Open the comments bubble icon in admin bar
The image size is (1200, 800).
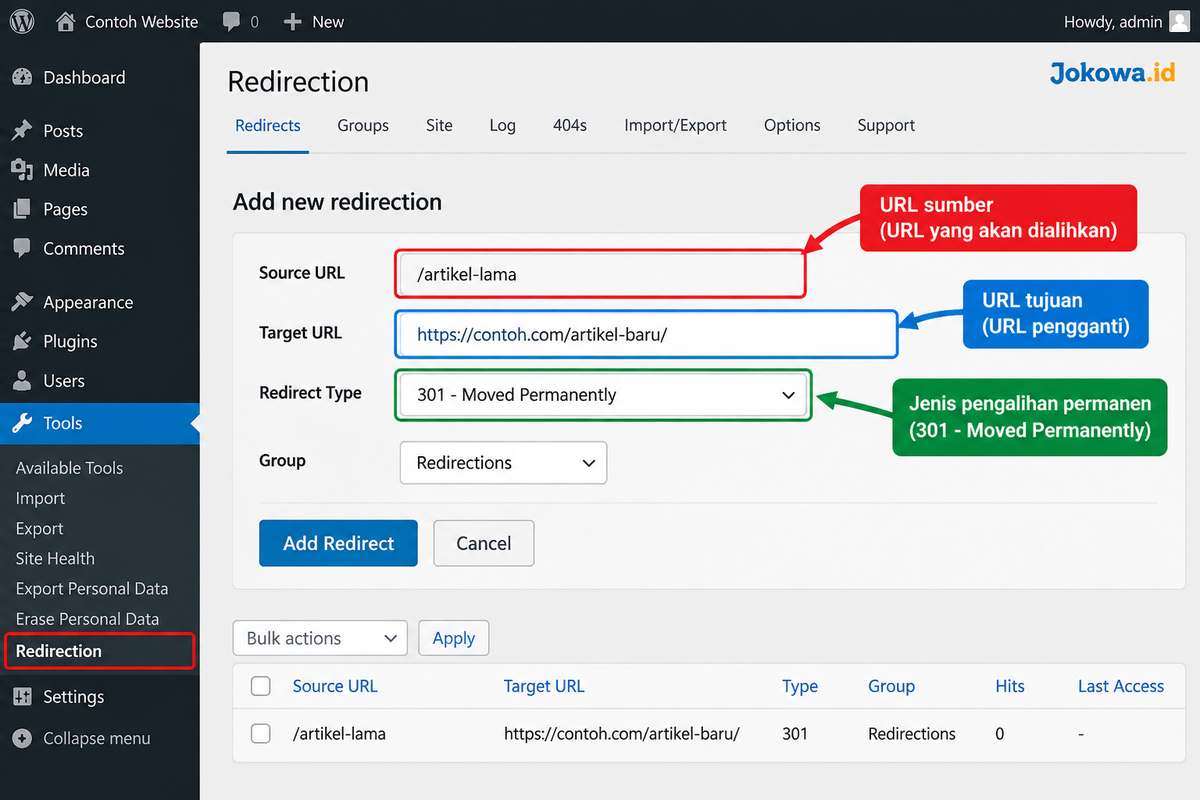tap(231, 21)
